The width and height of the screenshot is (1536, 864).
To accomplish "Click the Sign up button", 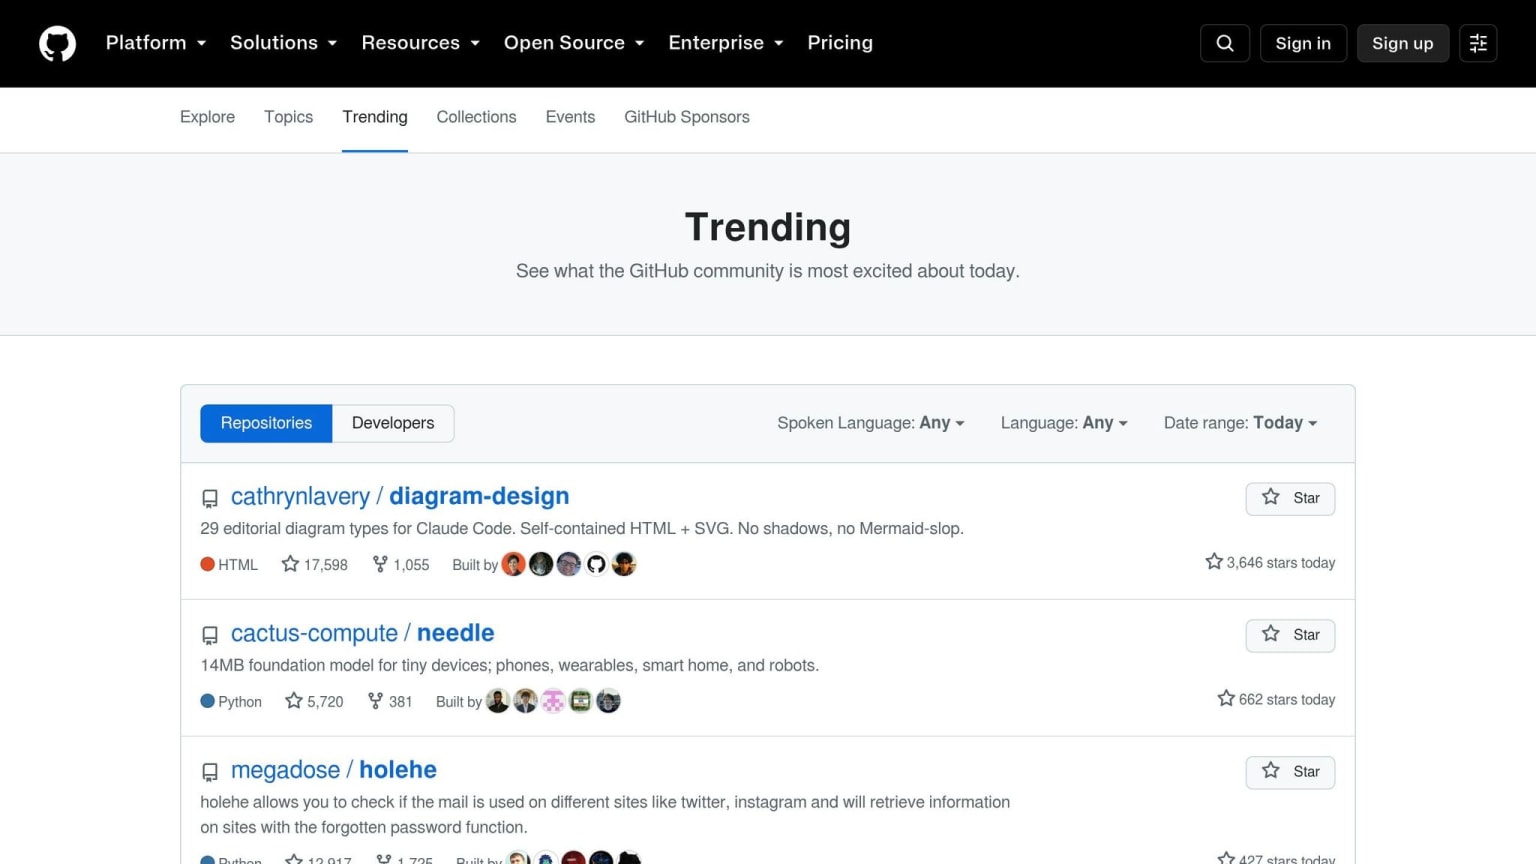I will 1402,43.
